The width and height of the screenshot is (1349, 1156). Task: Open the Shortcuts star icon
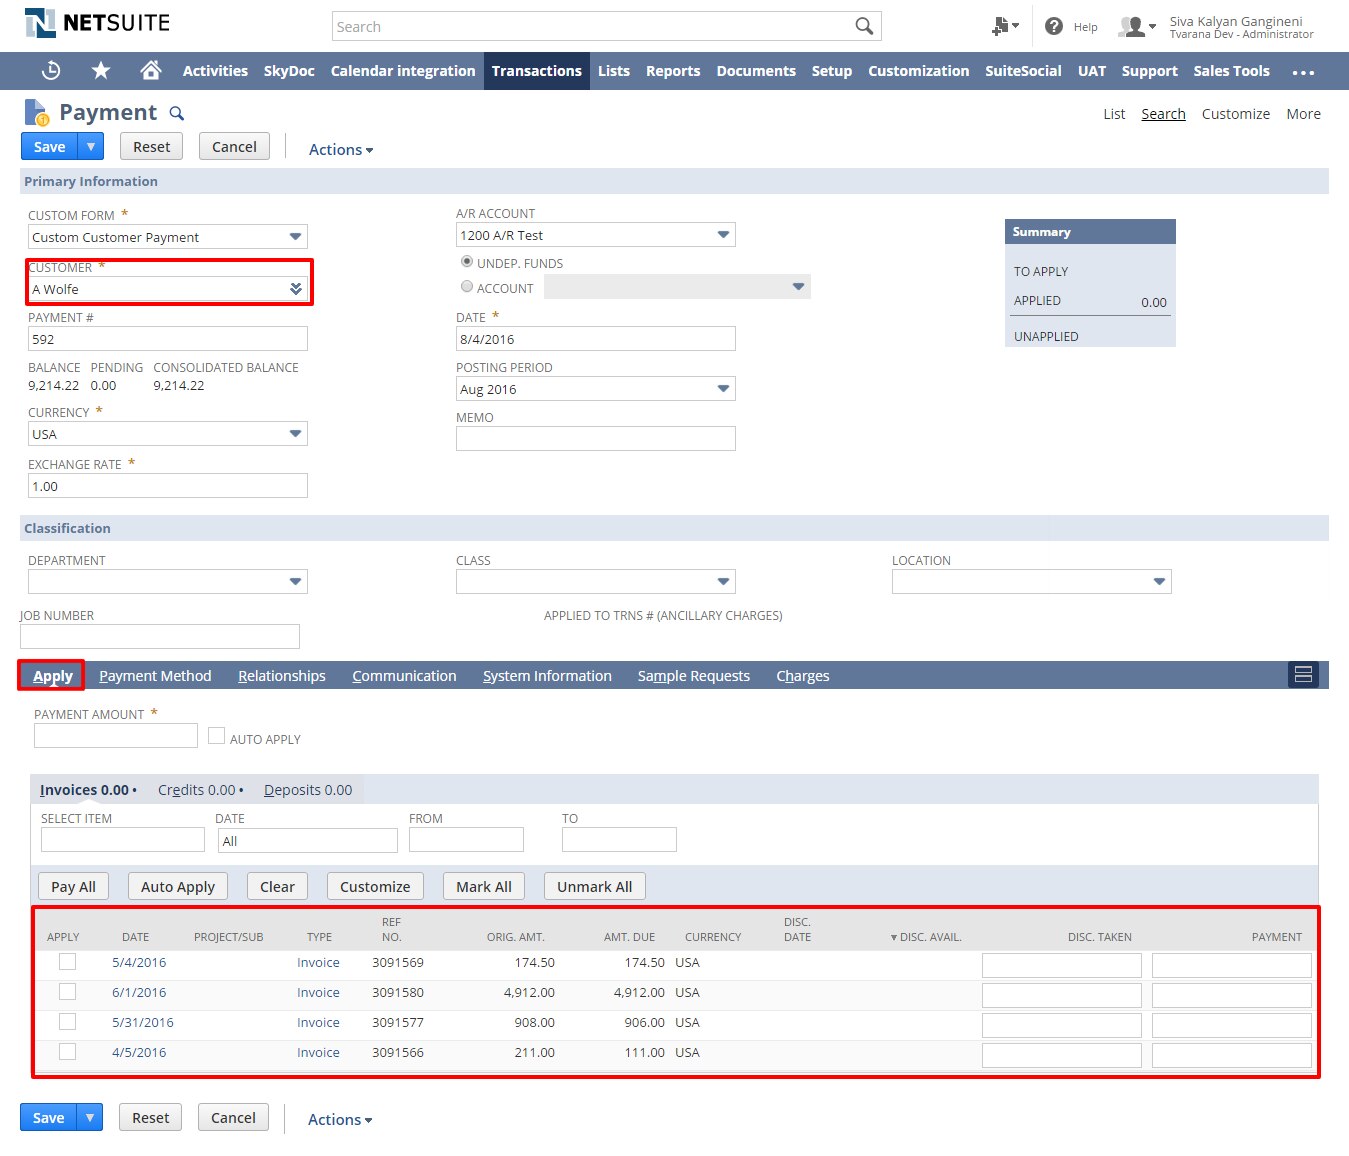click(101, 71)
